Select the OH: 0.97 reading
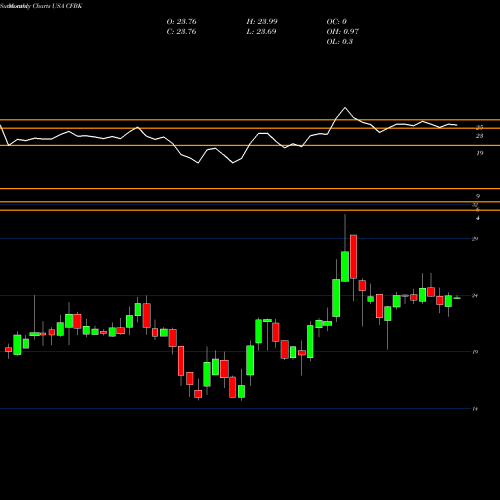 point(343,32)
